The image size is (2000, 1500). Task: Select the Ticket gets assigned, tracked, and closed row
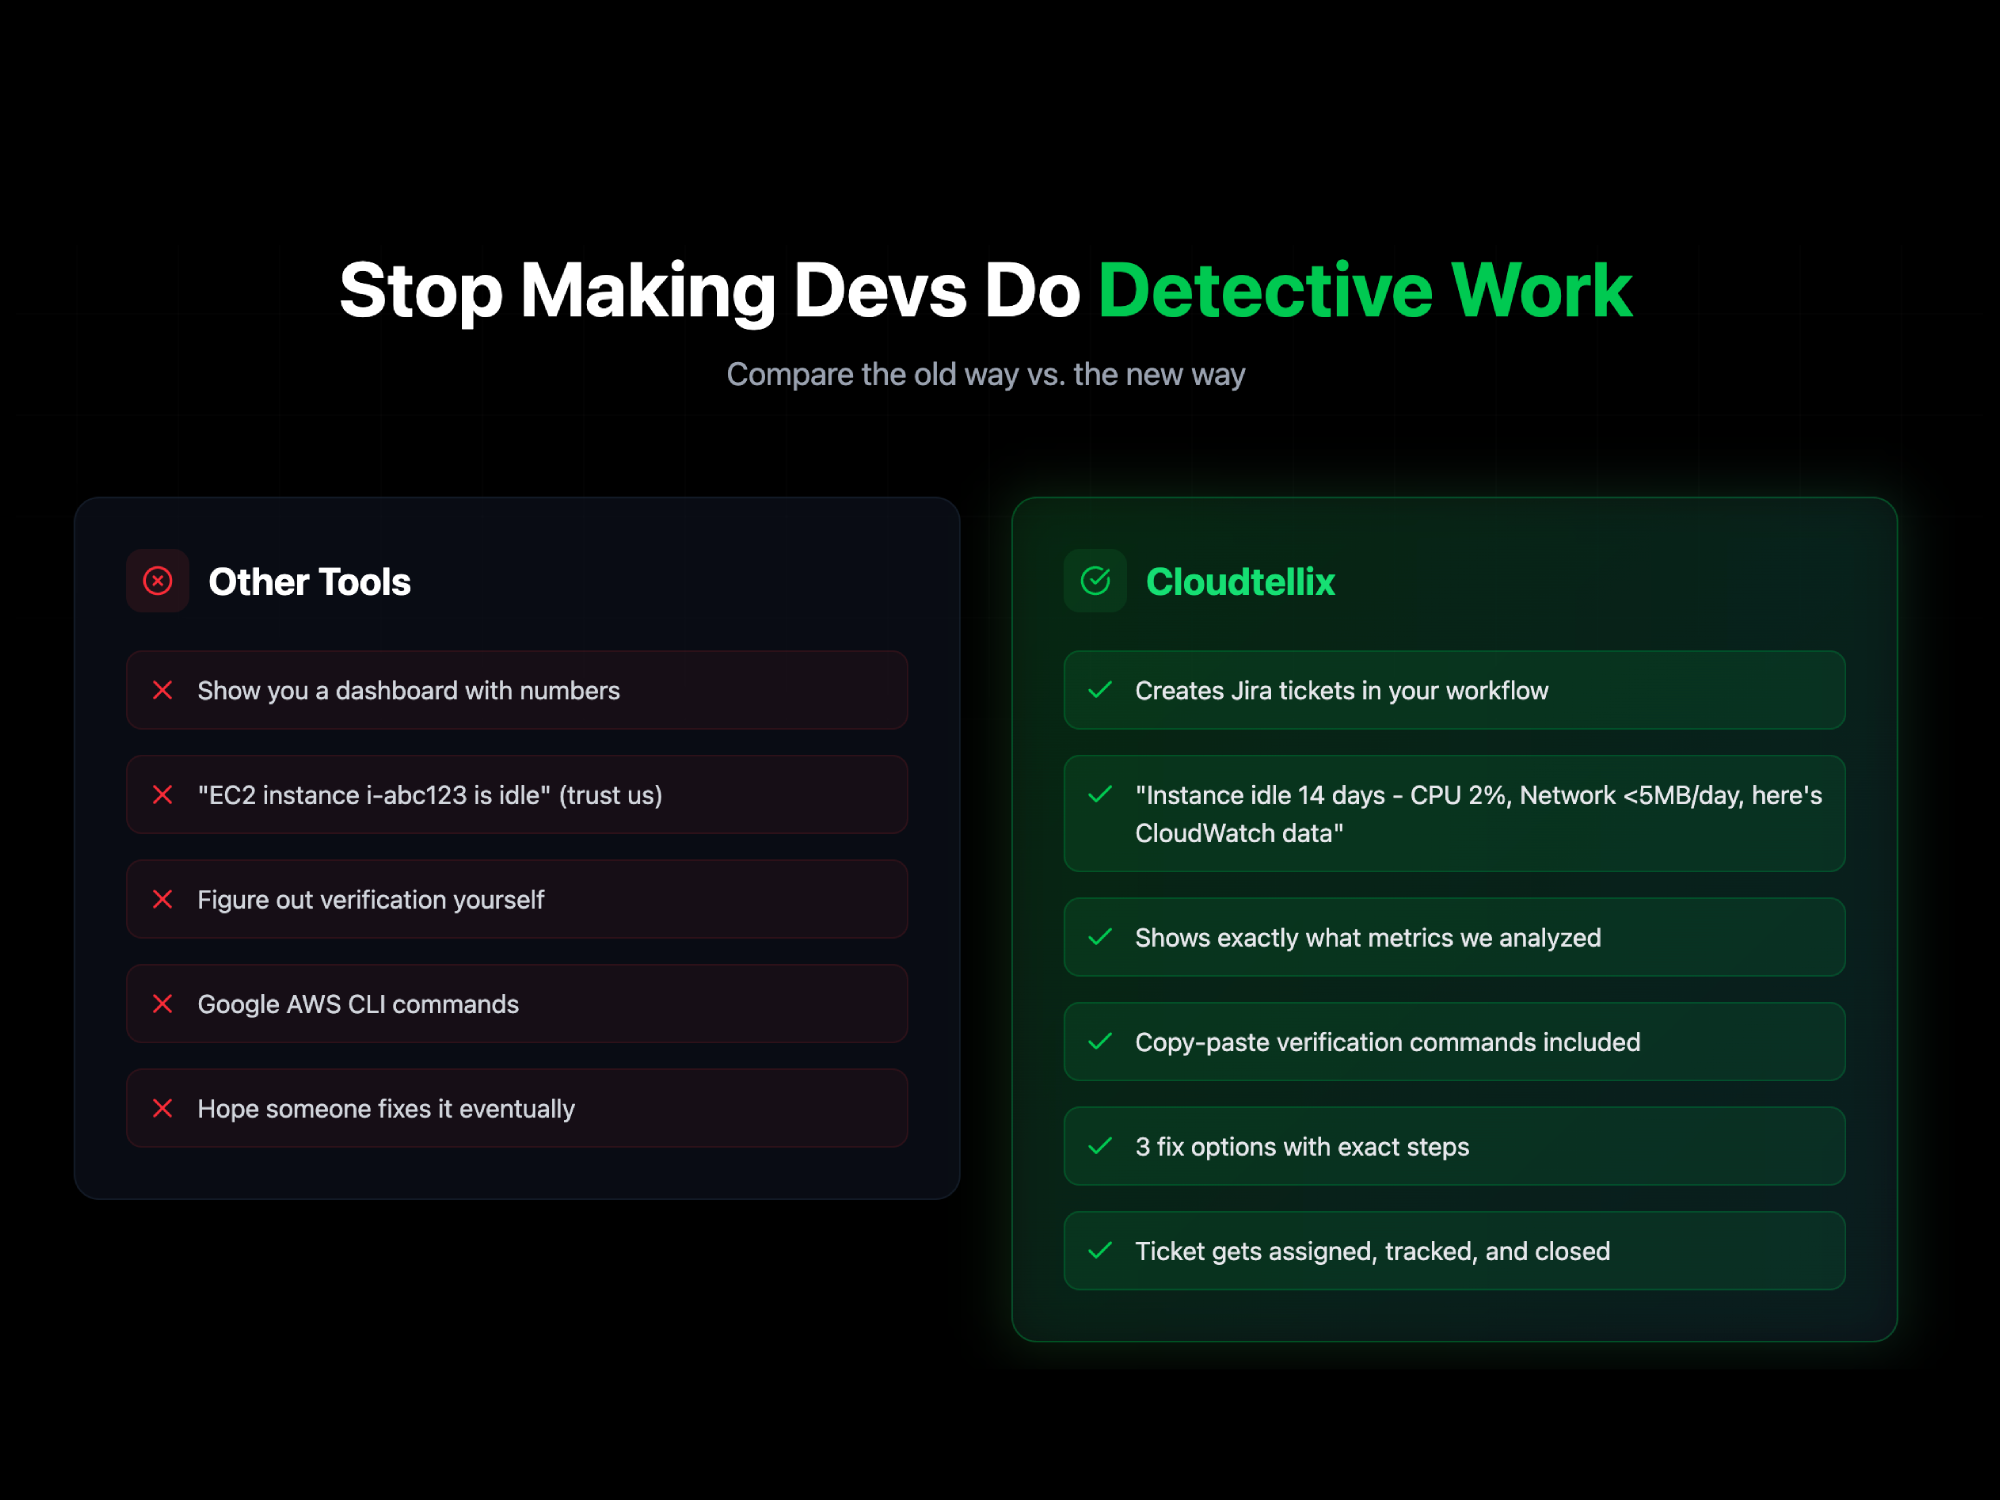(1454, 1251)
